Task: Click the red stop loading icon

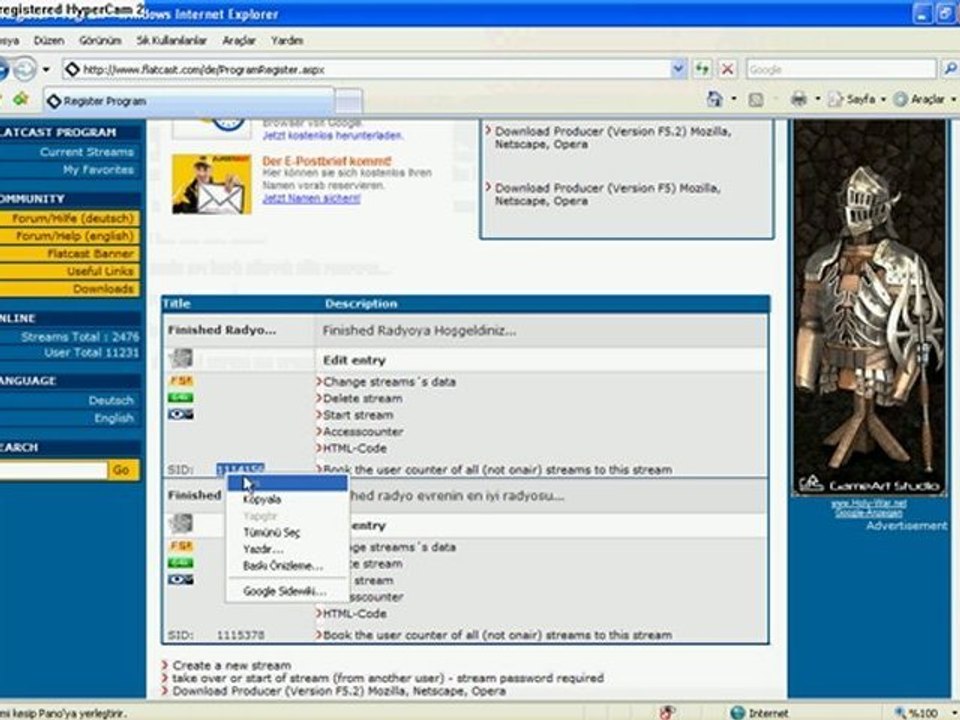Action: 727,69
